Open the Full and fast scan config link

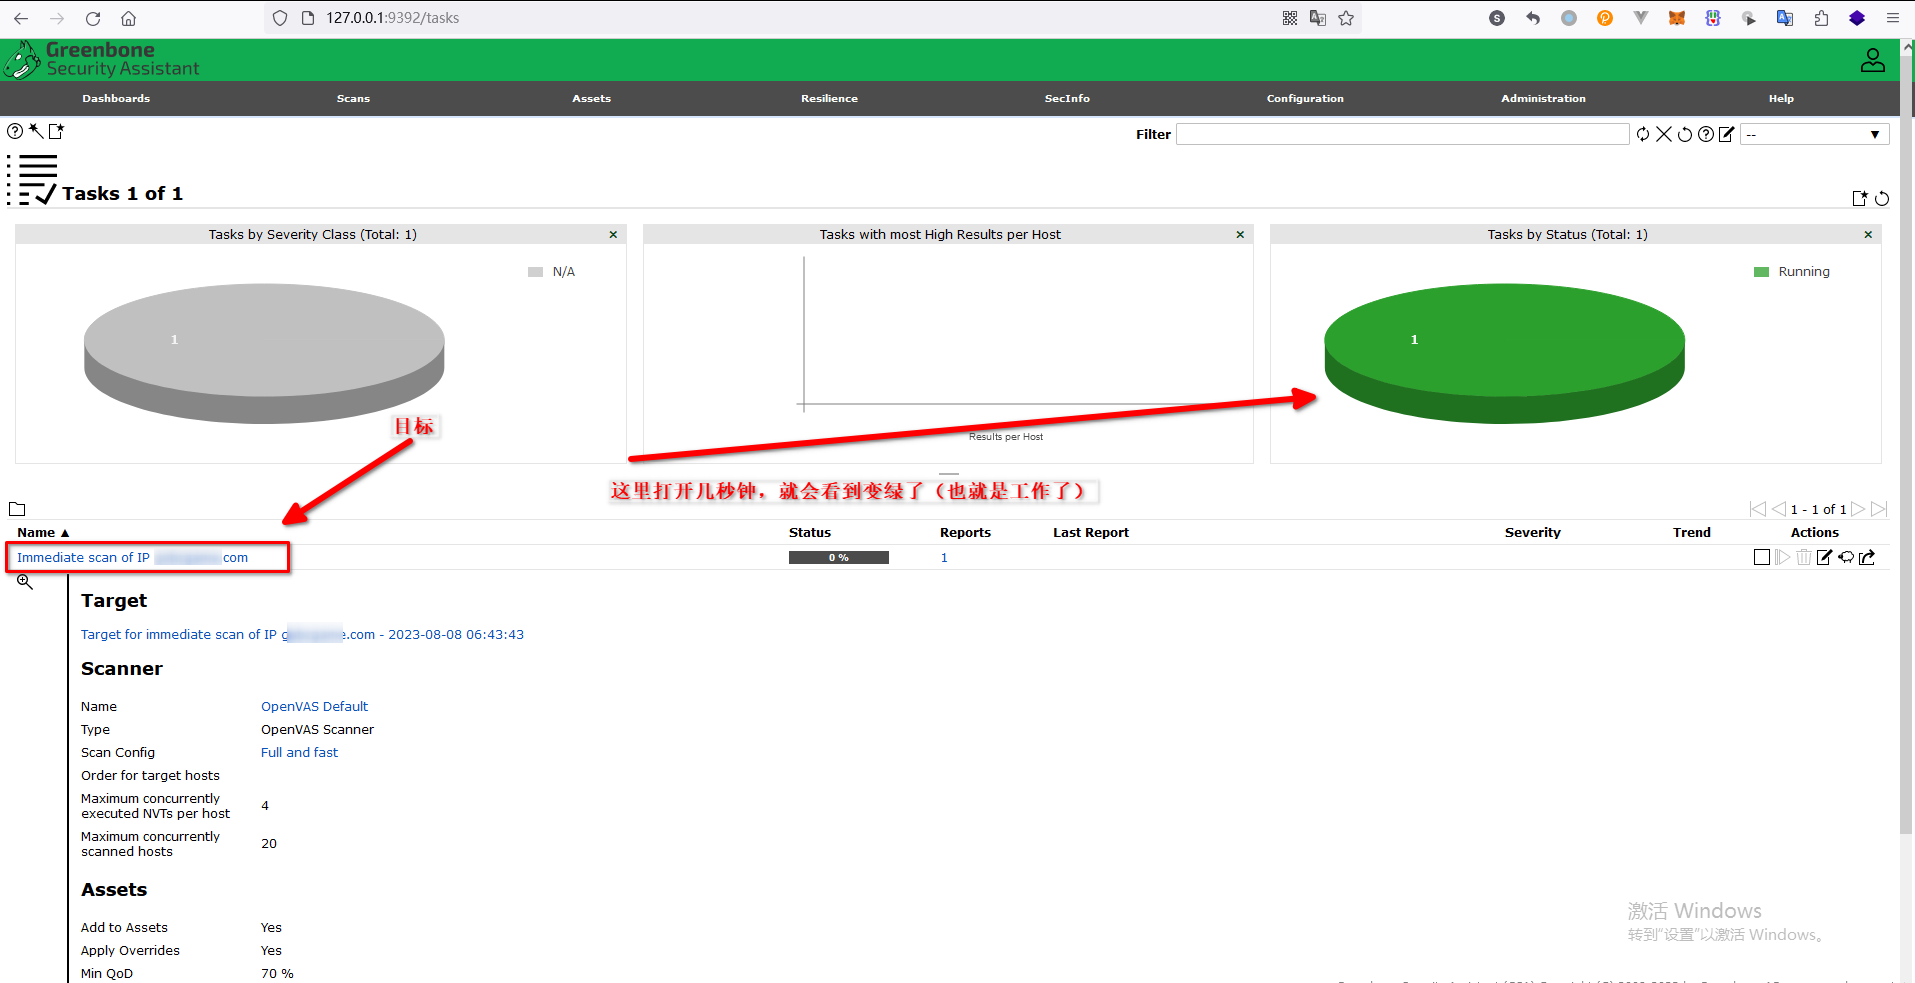(x=299, y=753)
